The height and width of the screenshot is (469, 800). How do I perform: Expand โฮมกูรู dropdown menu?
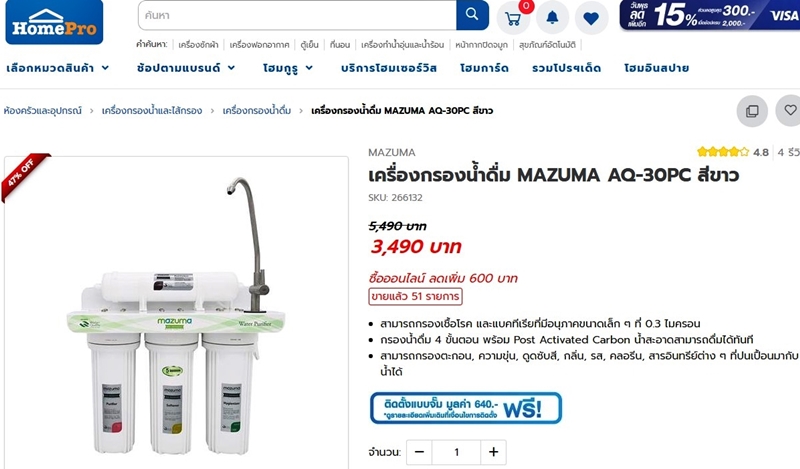pos(288,68)
